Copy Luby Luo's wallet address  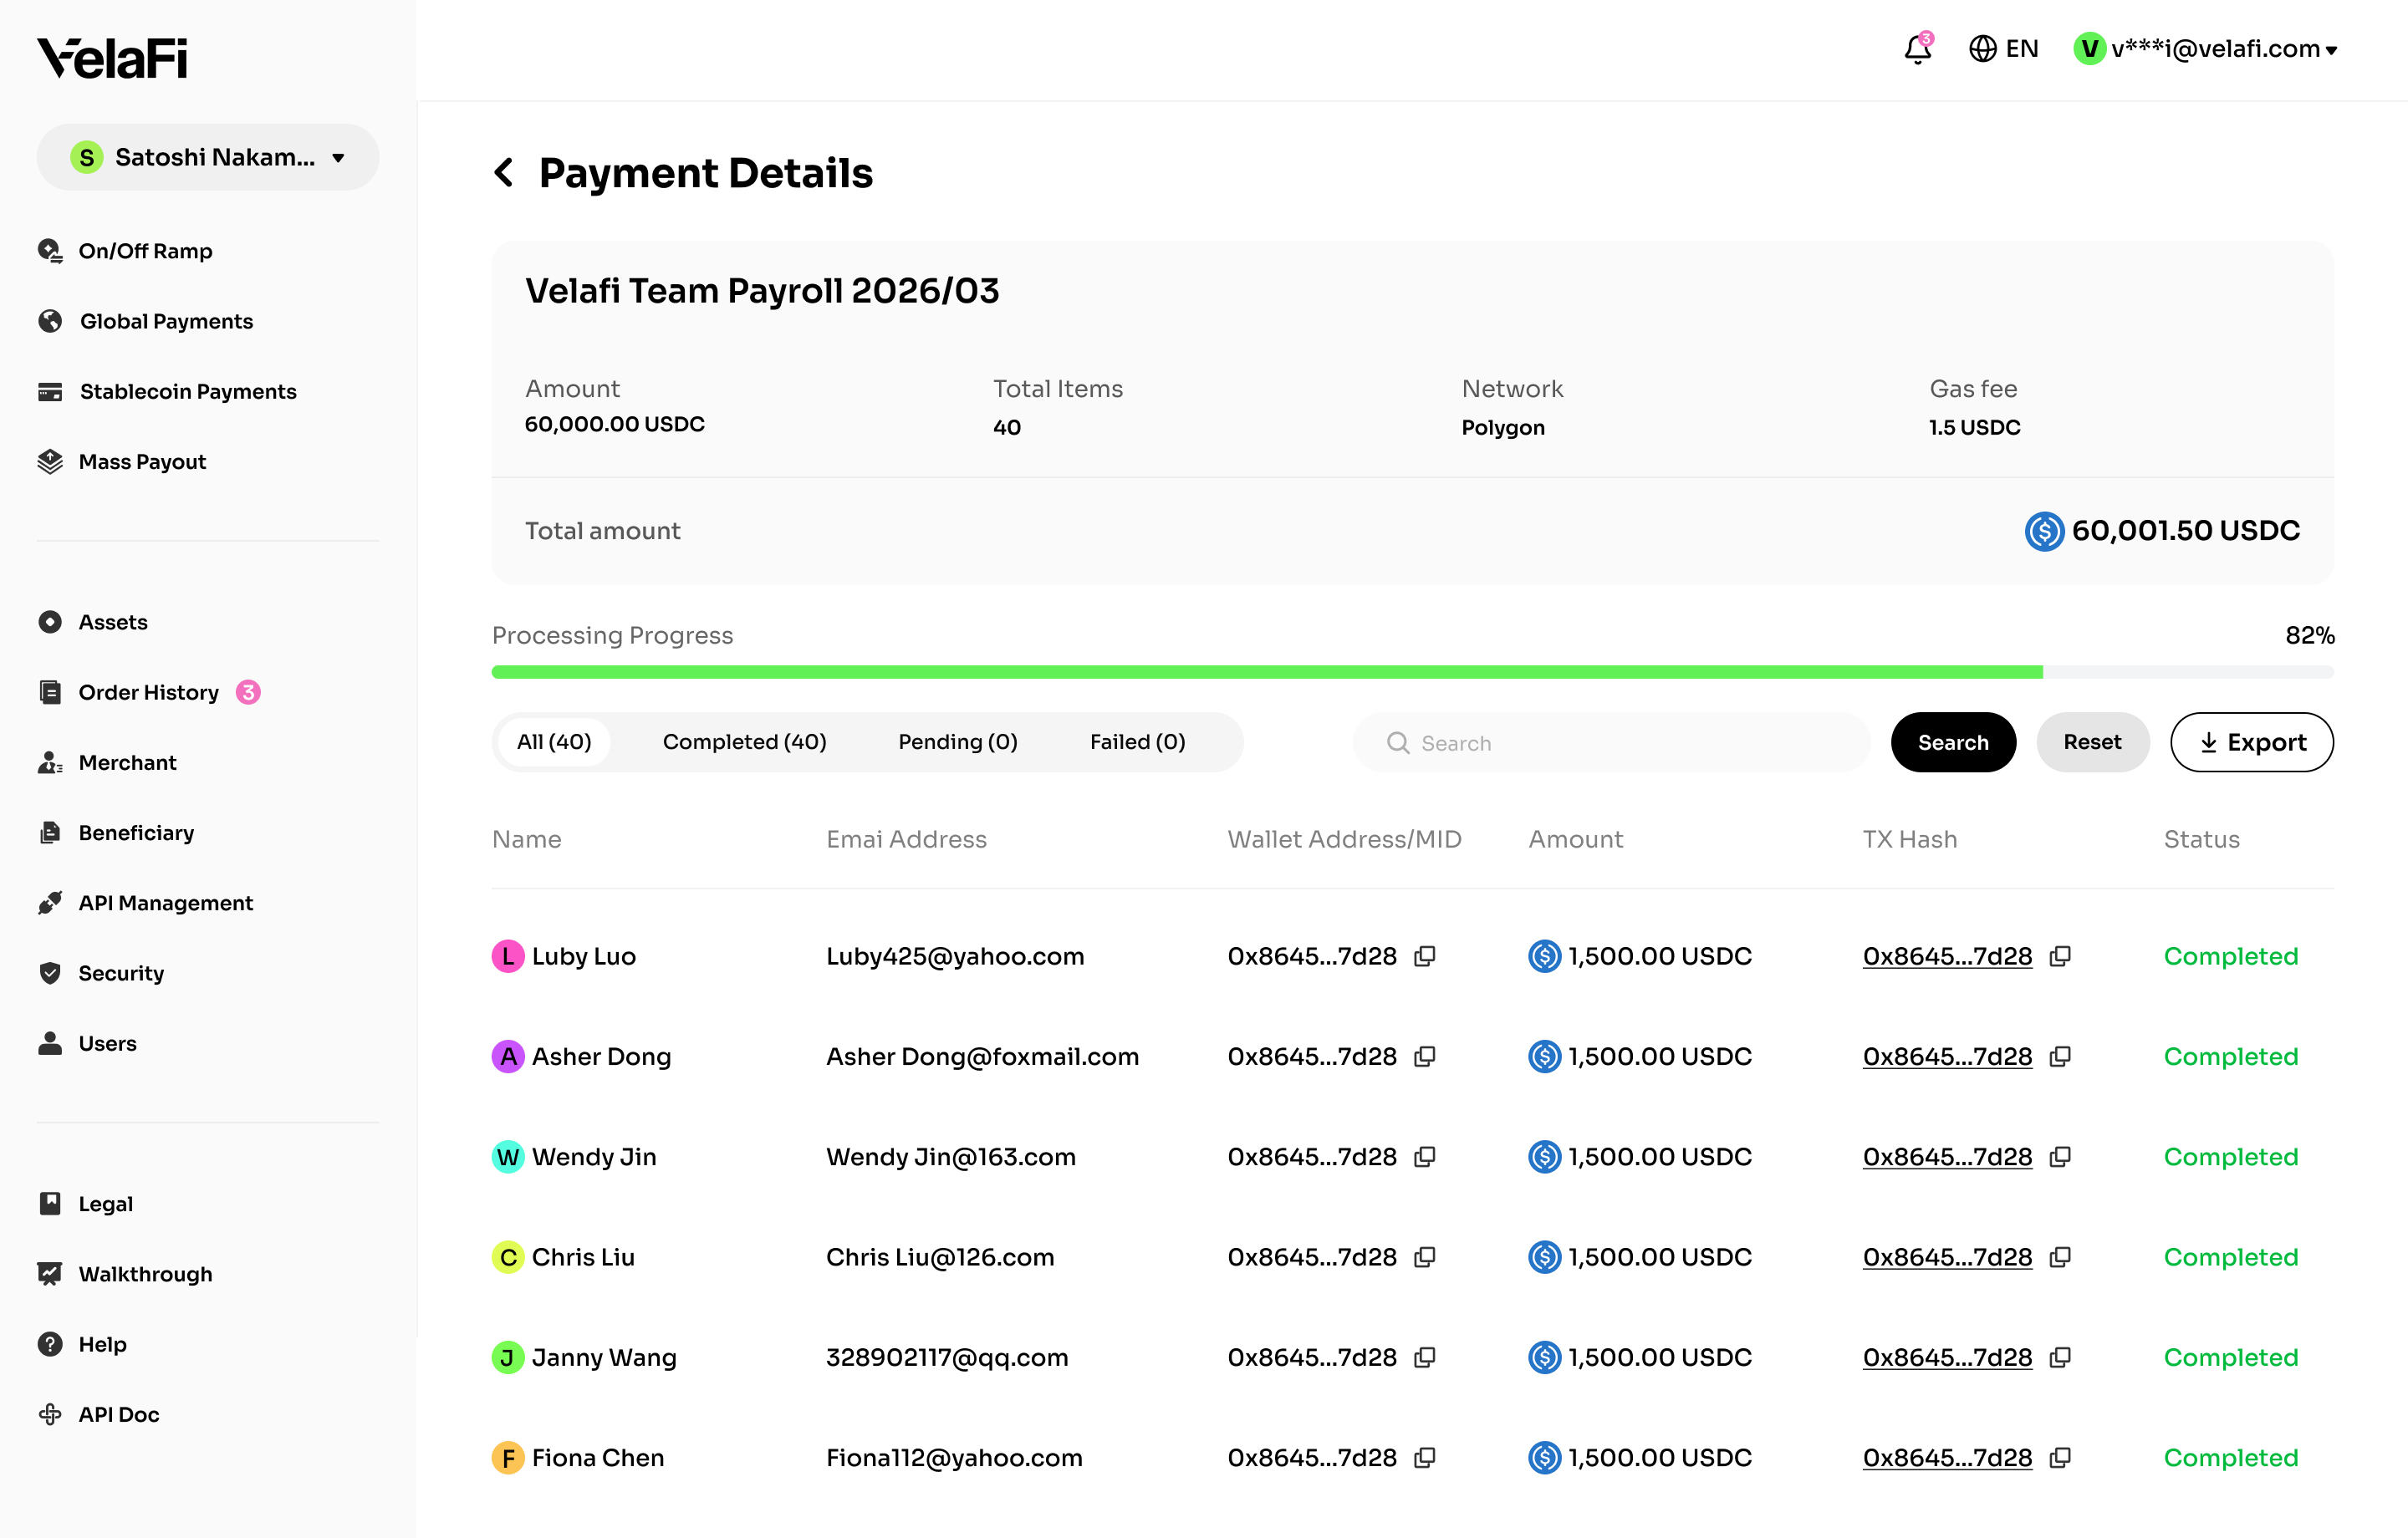[x=1425, y=956]
